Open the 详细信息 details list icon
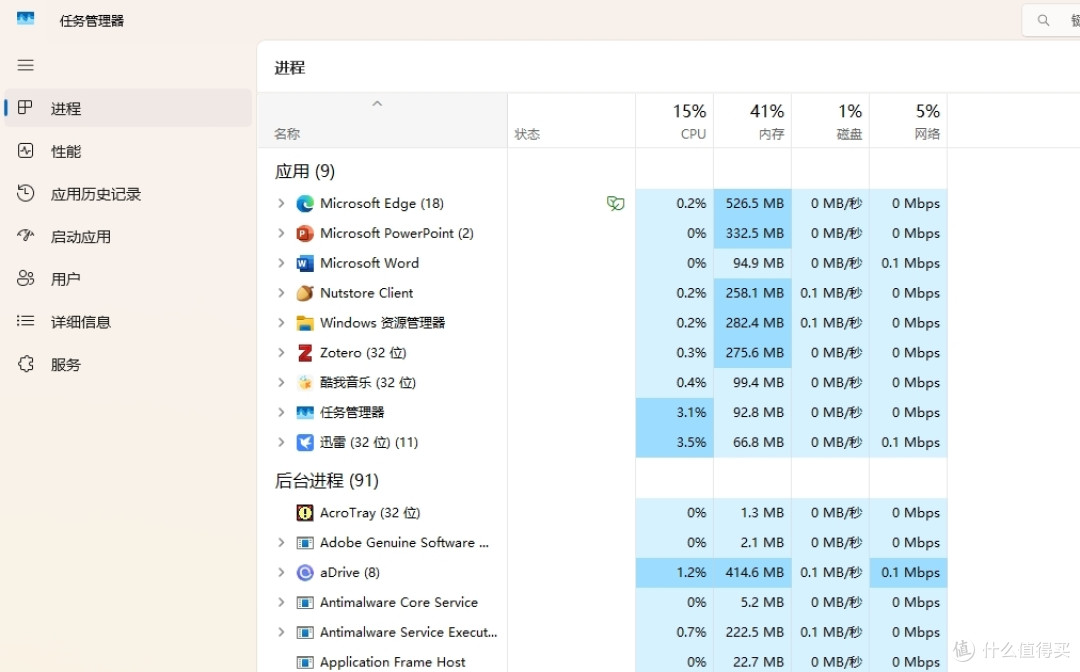The width and height of the screenshot is (1080, 672). pyautogui.click(x=25, y=321)
